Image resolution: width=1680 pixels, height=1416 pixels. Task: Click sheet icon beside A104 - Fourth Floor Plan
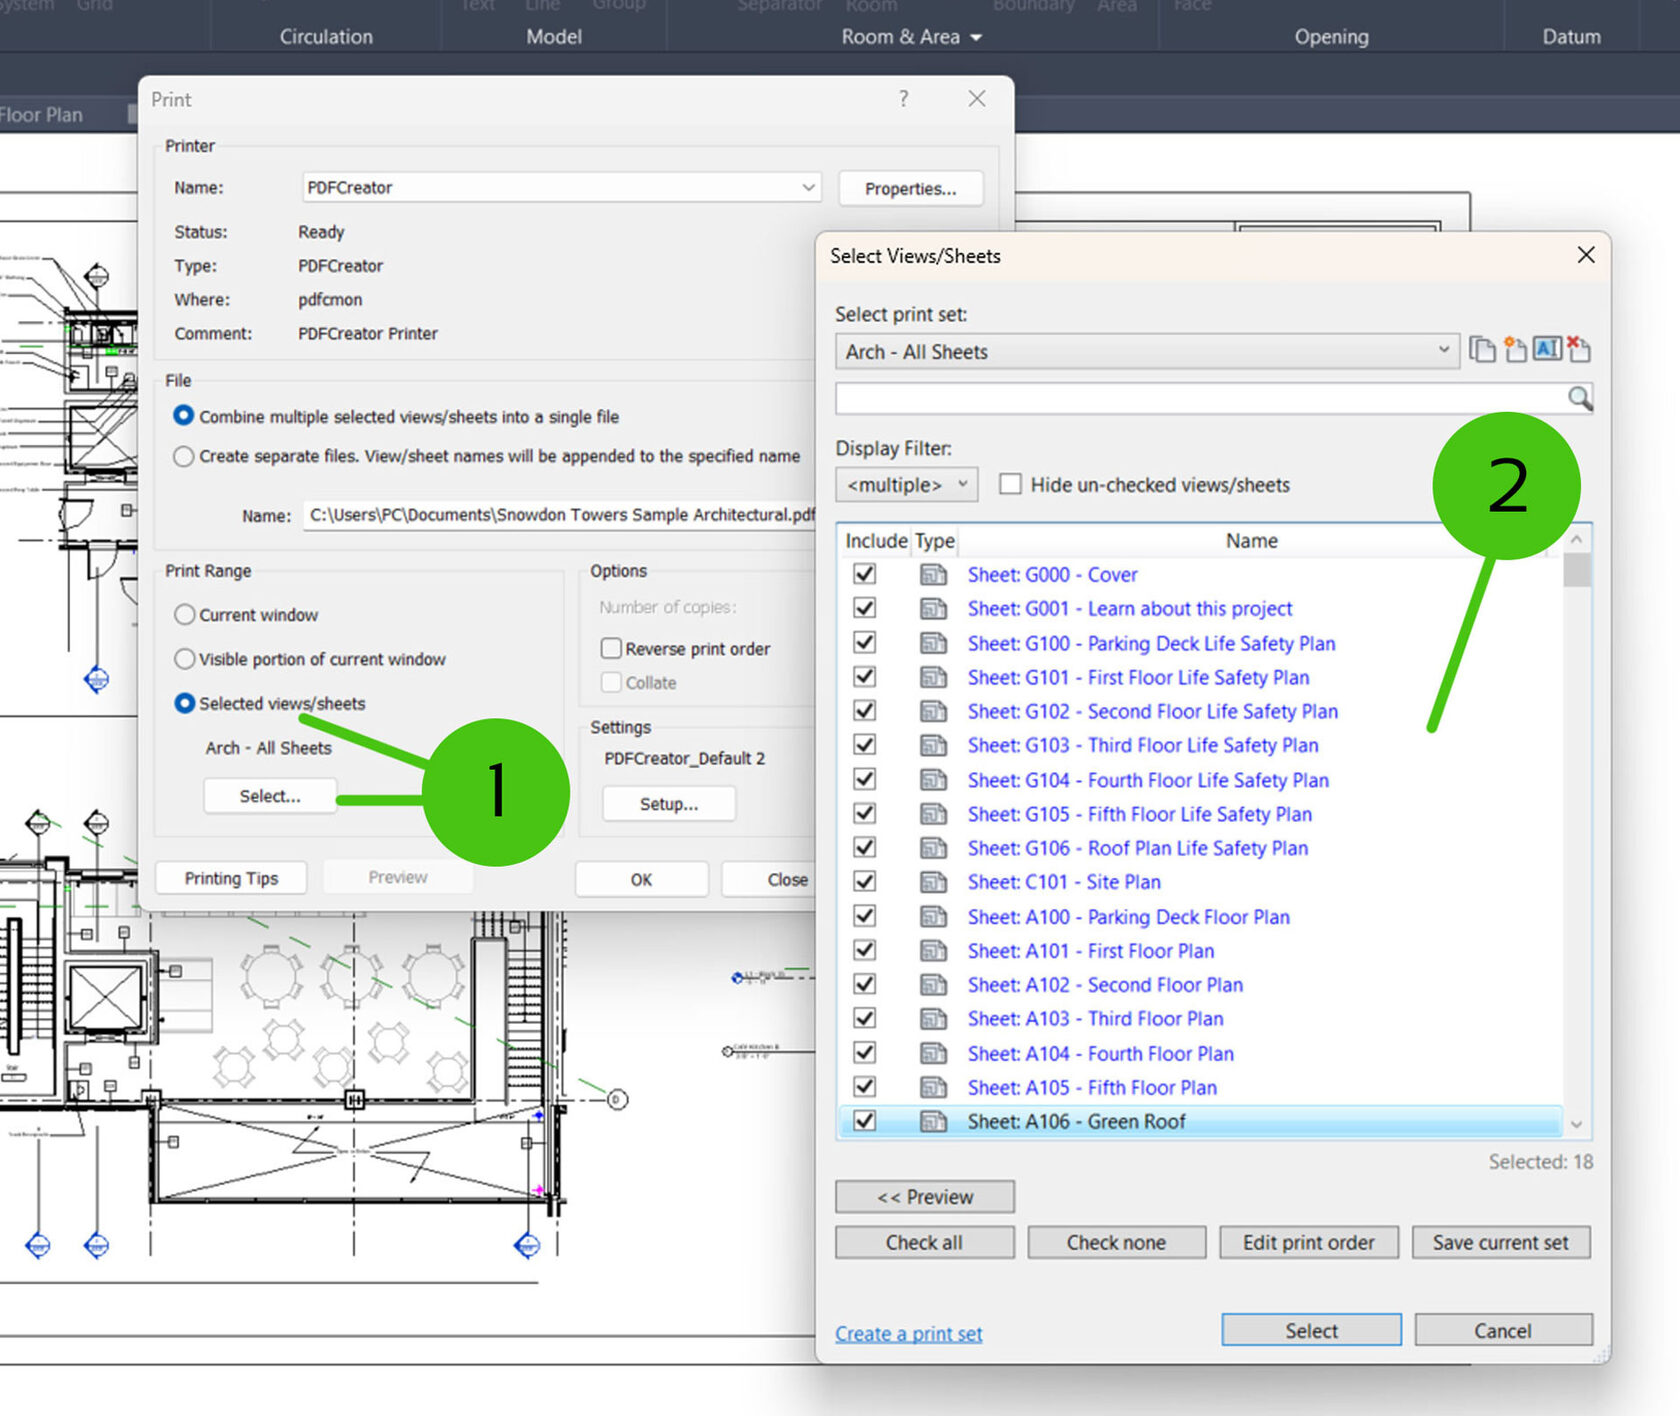pos(933,1053)
